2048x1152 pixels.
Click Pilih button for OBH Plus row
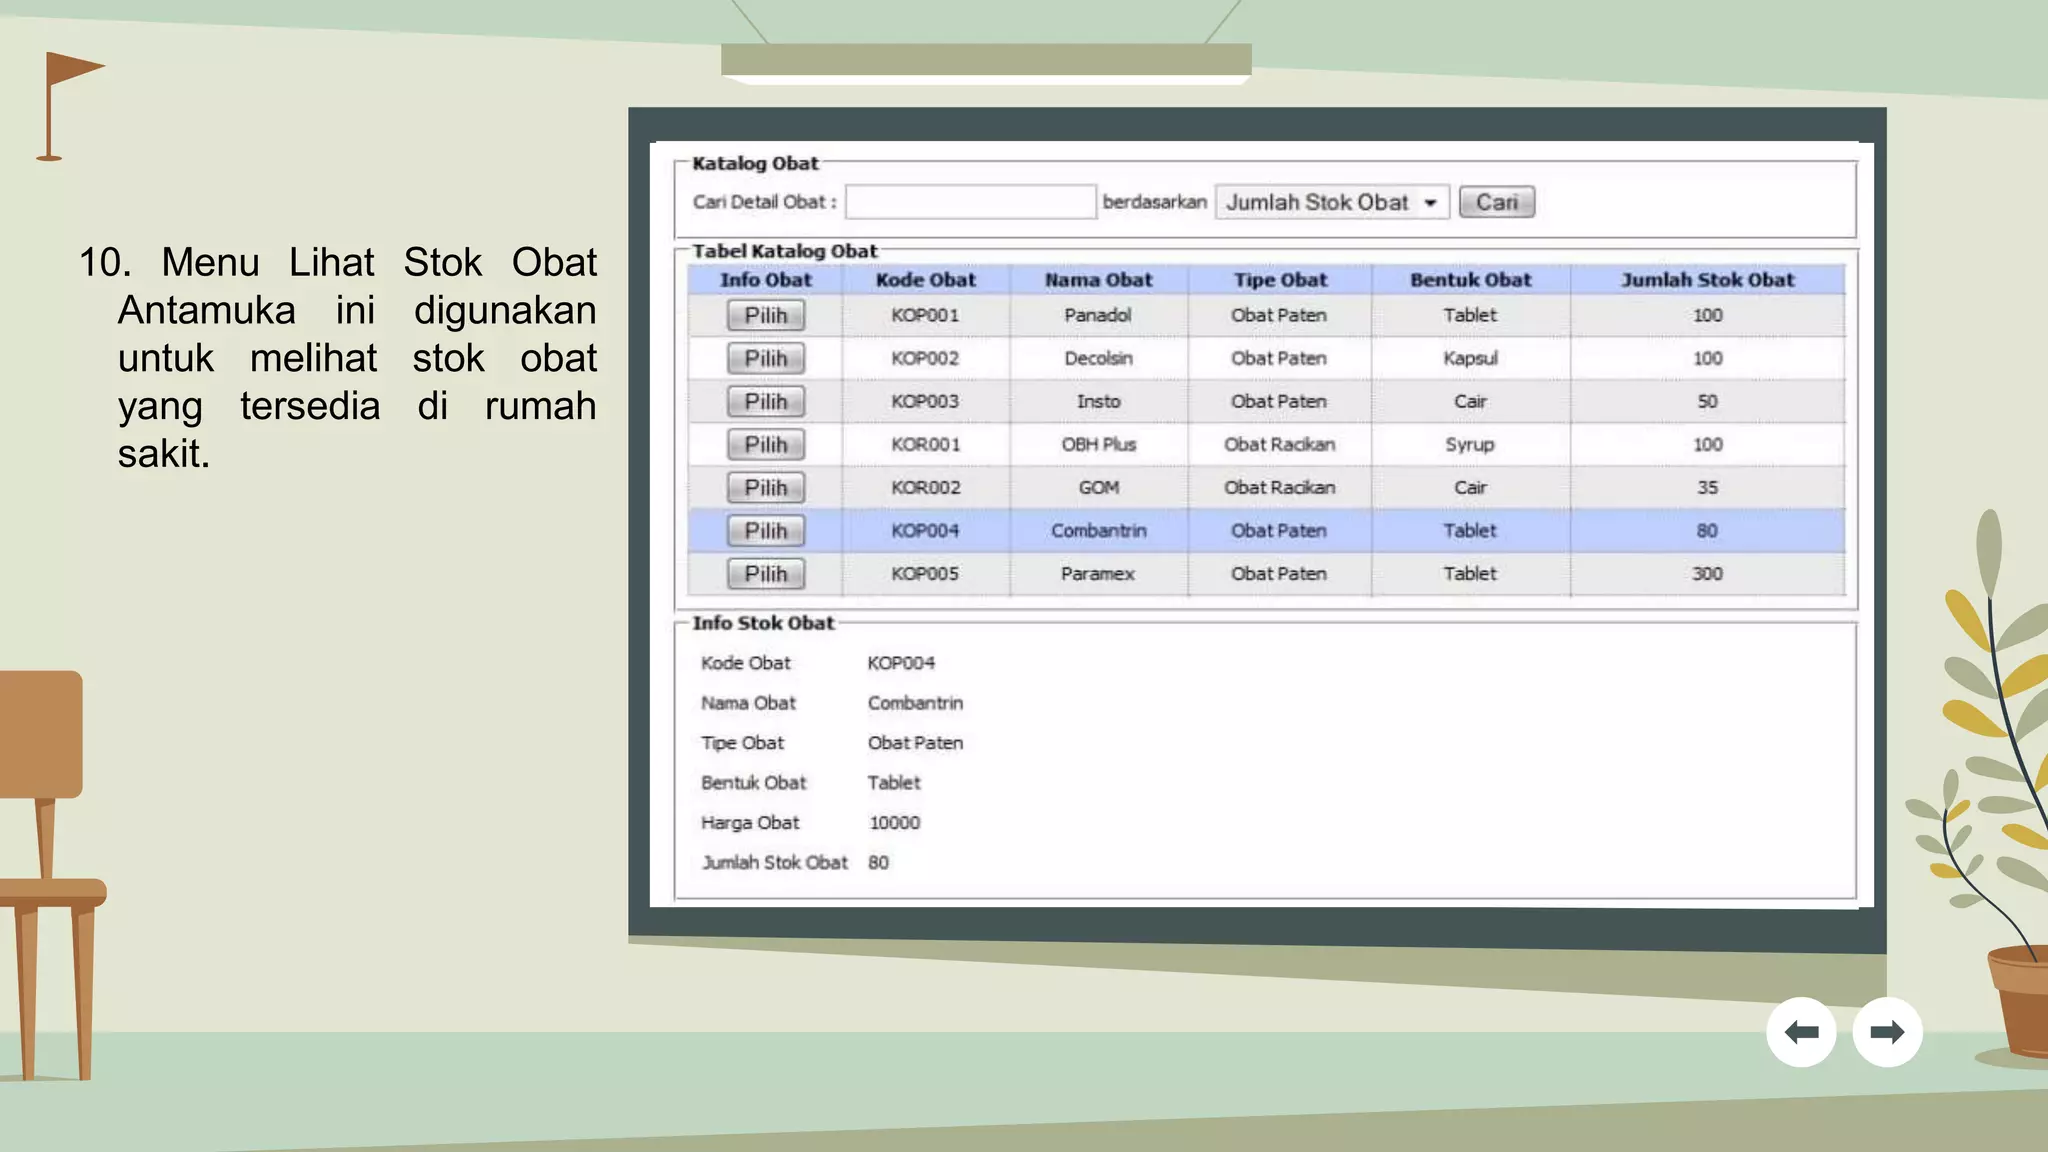pyautogui.click(x=765, y=445)
